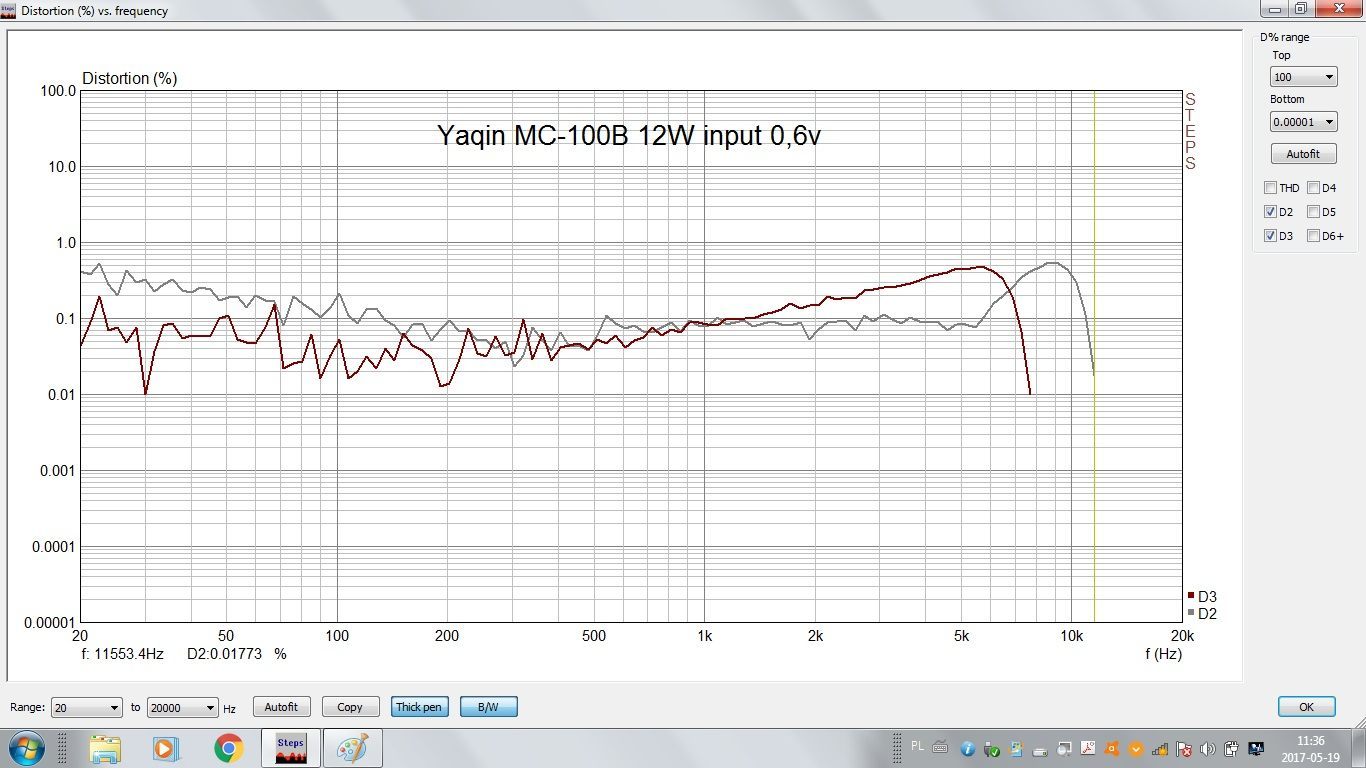Open the volume speaker tray icon
1366x768 pixels.
coord(1208,749)
